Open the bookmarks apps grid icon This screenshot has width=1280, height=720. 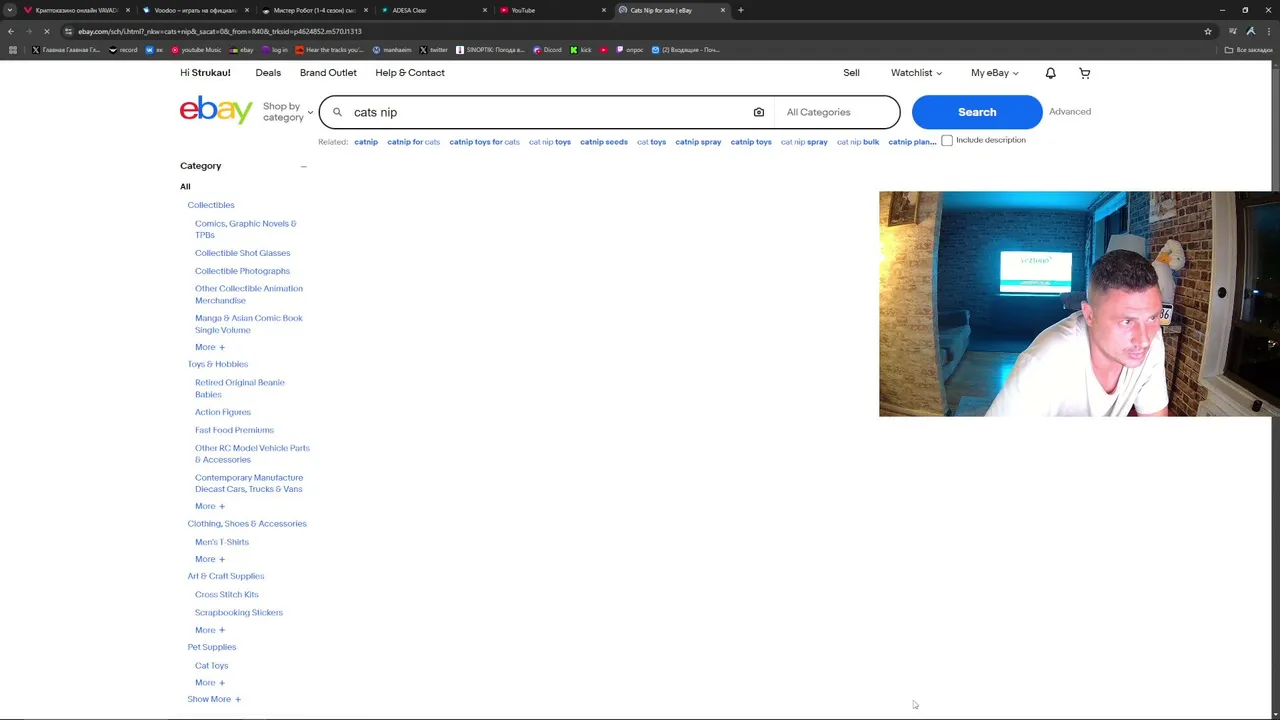point(13,50)
